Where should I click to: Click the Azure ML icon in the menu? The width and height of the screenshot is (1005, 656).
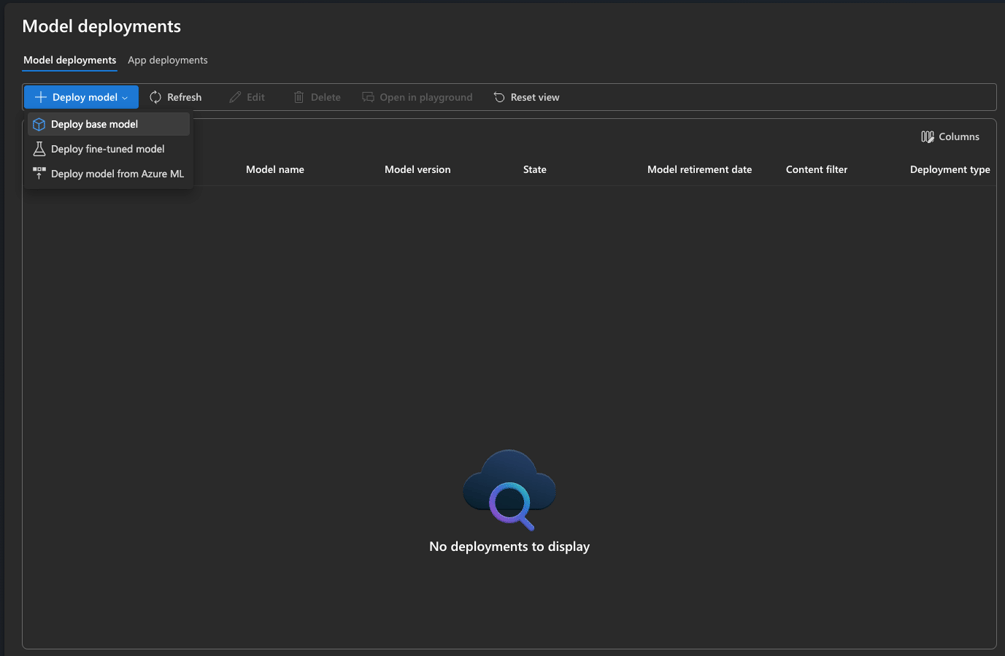tap(38, 173)
